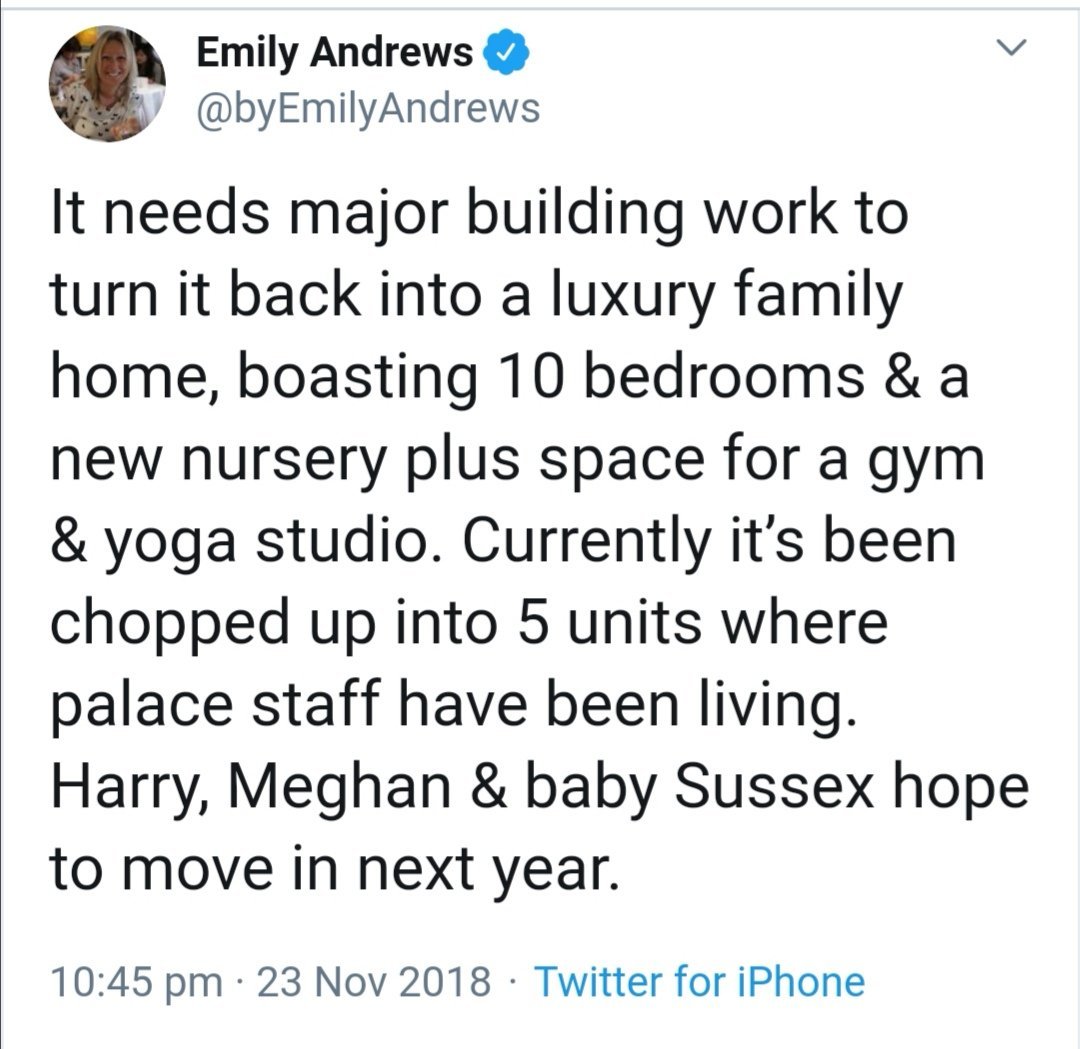Open Emily Andrews' profile avatar photo
Viewport: 1080px width, 1049px height.
(107, 82)
